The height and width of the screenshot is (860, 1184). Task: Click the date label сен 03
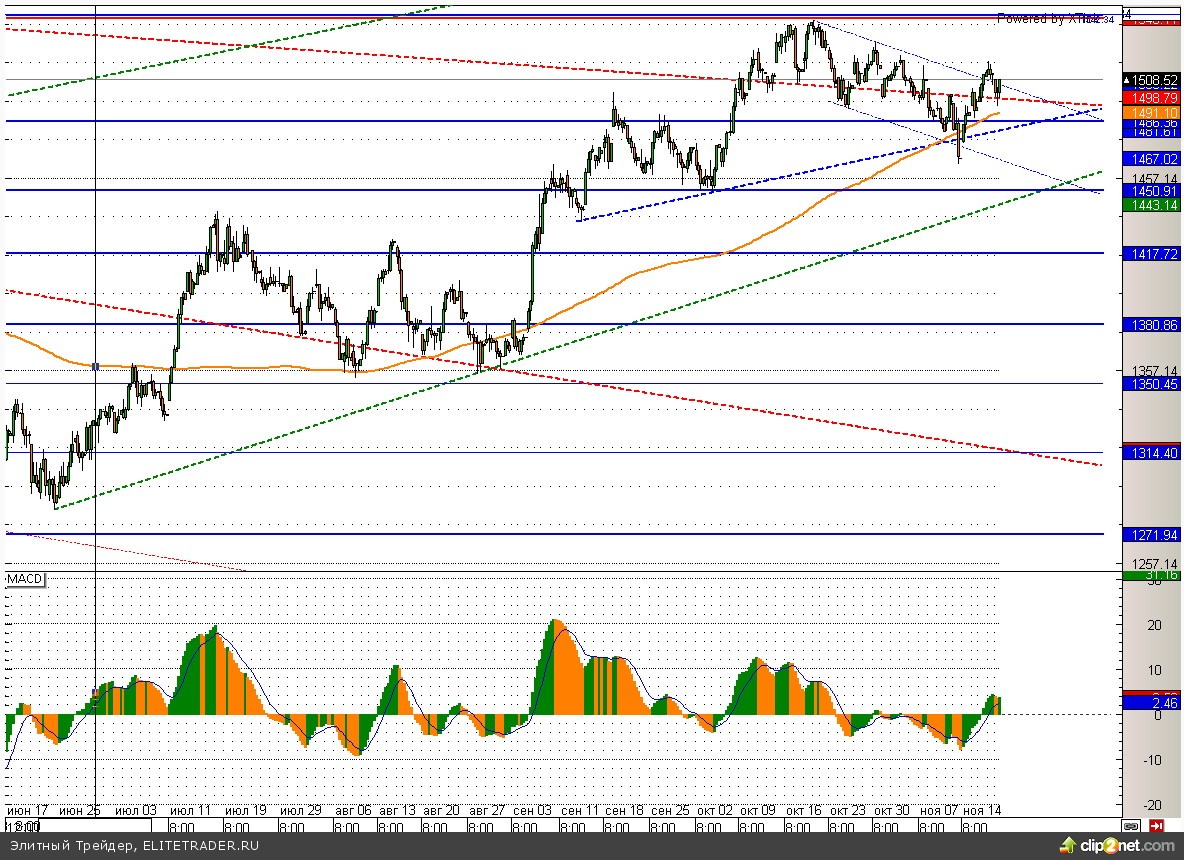(532, 811)
